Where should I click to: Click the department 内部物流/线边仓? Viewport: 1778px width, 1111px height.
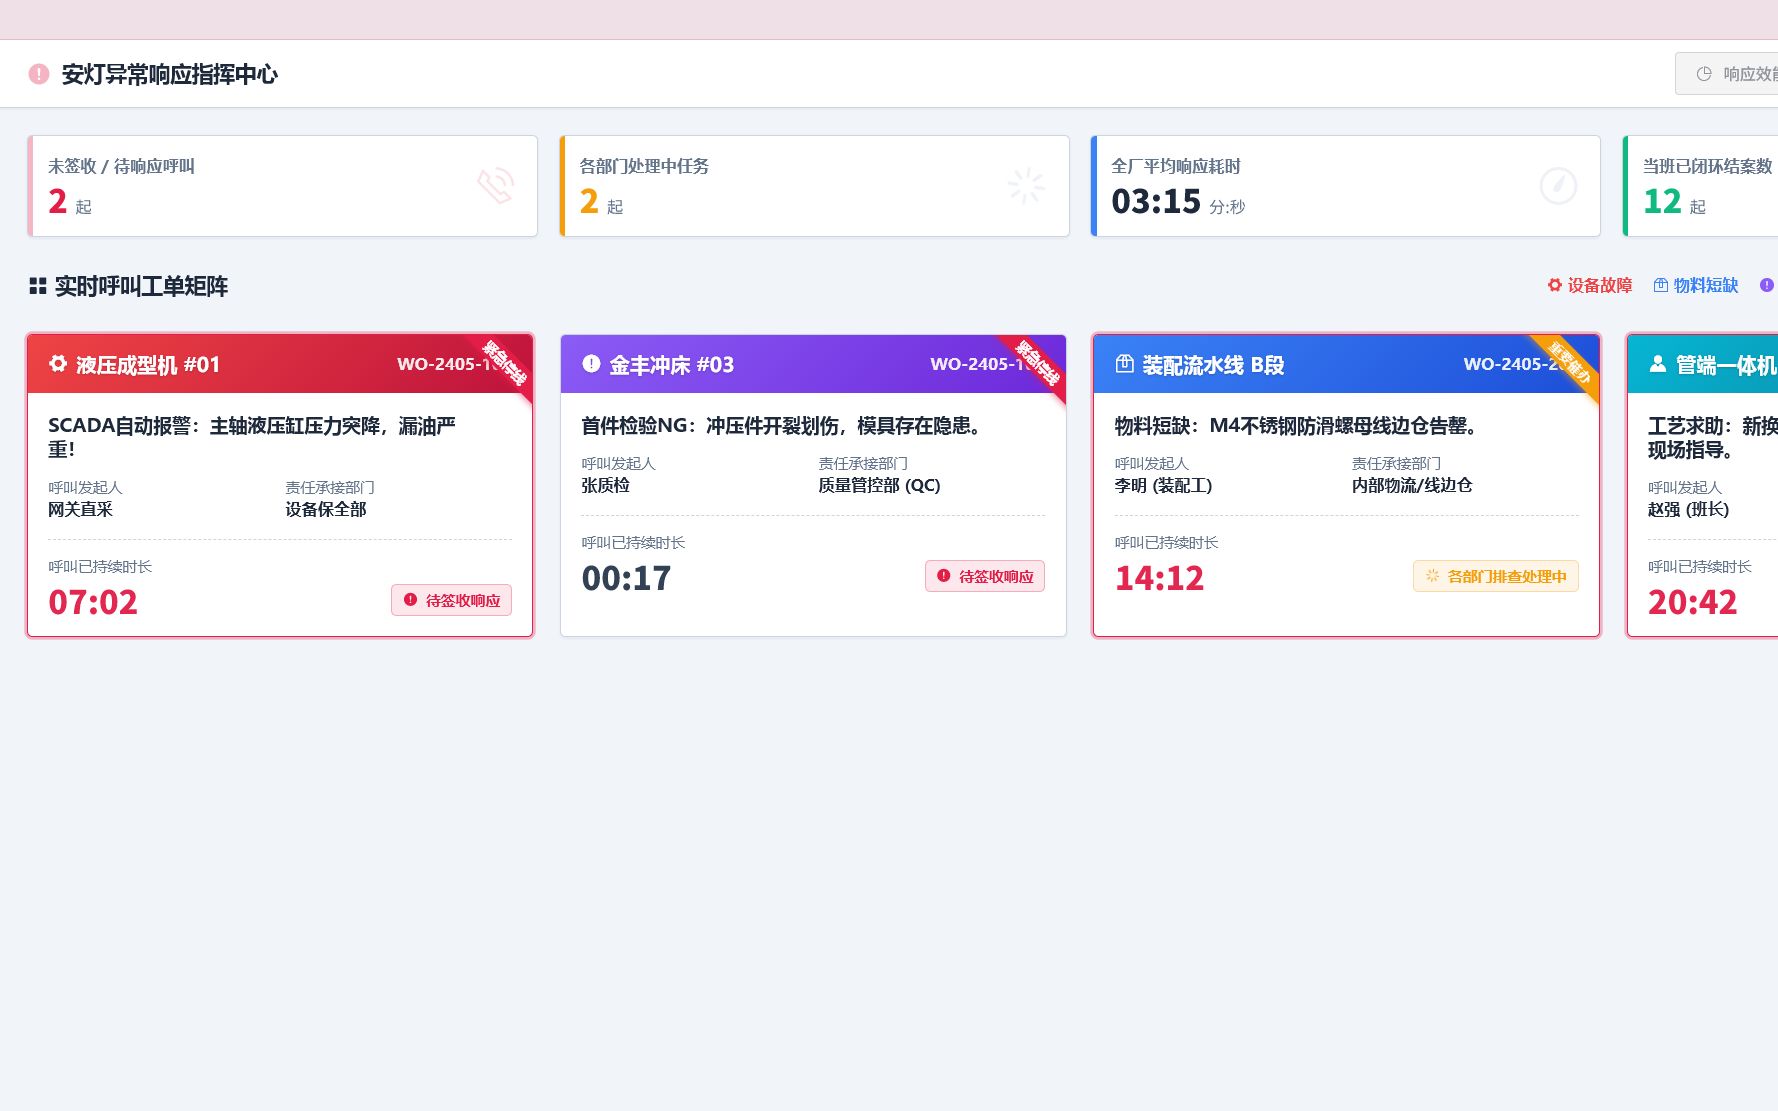point(1412,485)
